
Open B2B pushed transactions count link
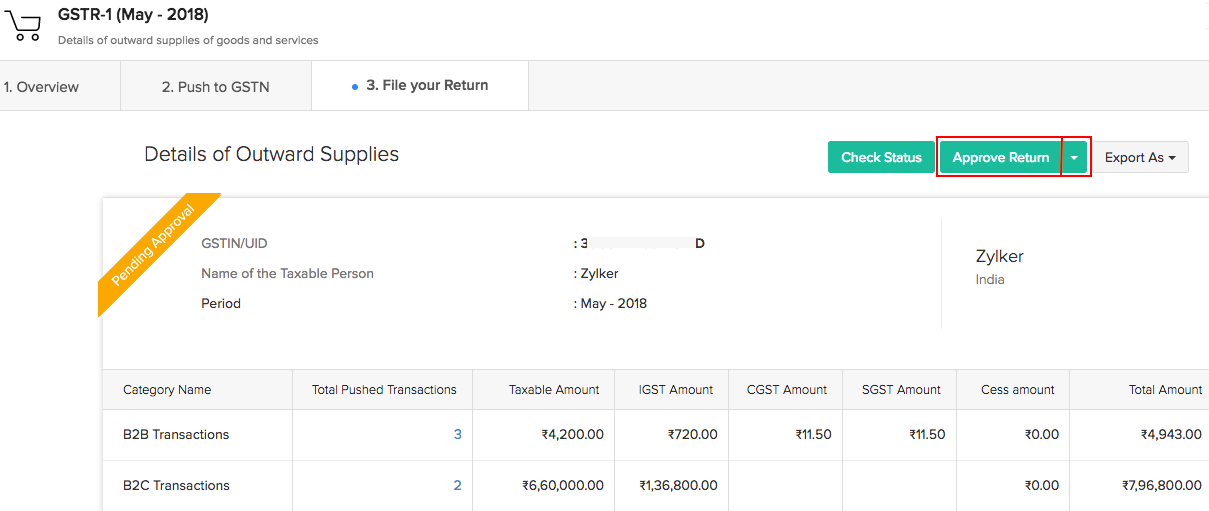pyautogui.click(x=457, y=435)
